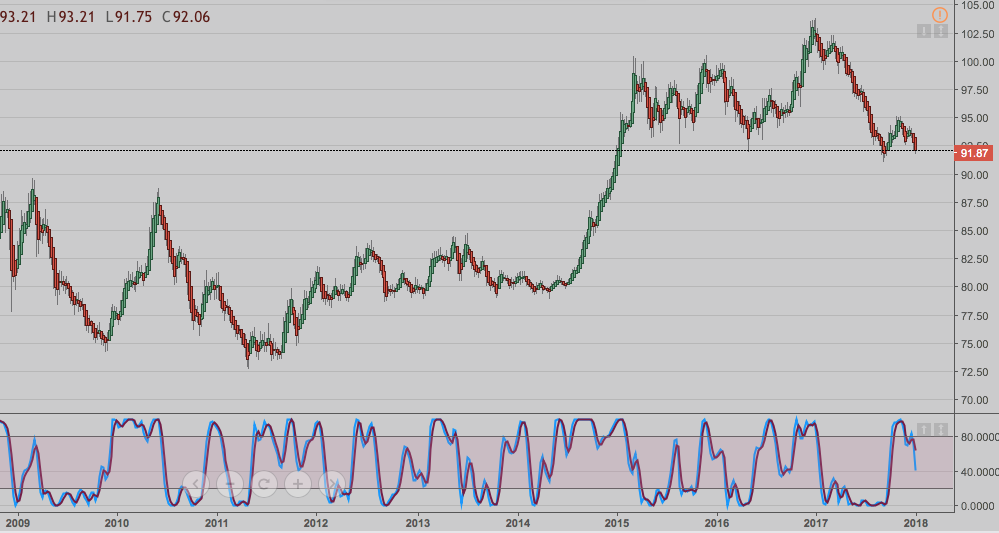Click the H93.21 high value
The width and height of the screenshot is (999, 533).
tap(71, 17)
